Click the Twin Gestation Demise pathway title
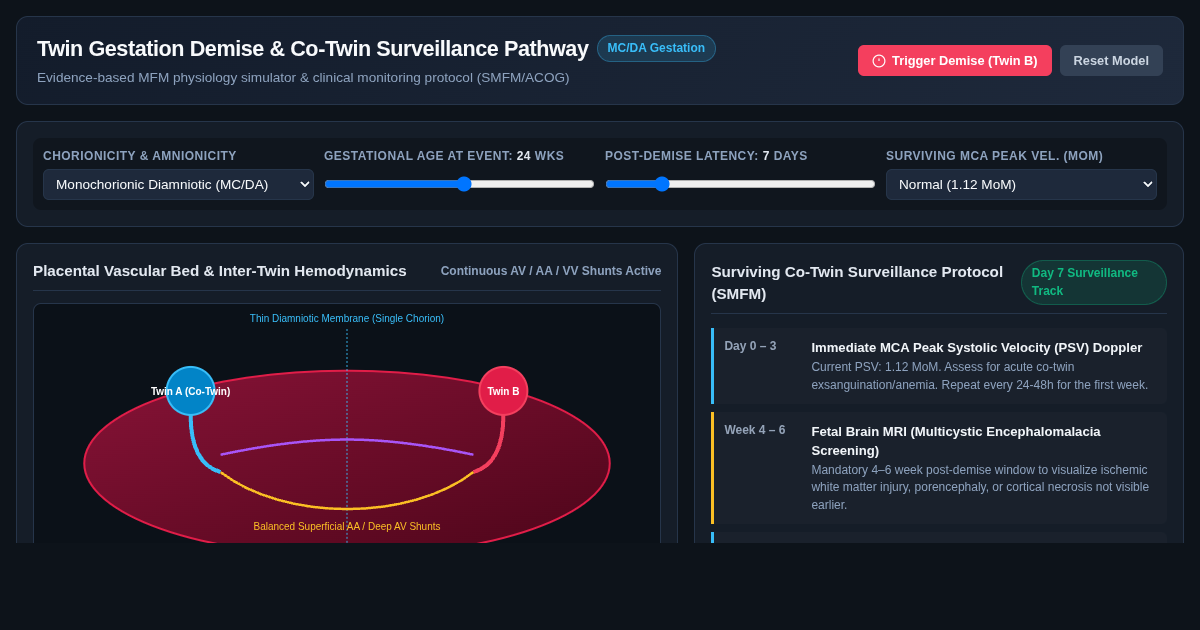The image size is (1200, 630). 313,49
